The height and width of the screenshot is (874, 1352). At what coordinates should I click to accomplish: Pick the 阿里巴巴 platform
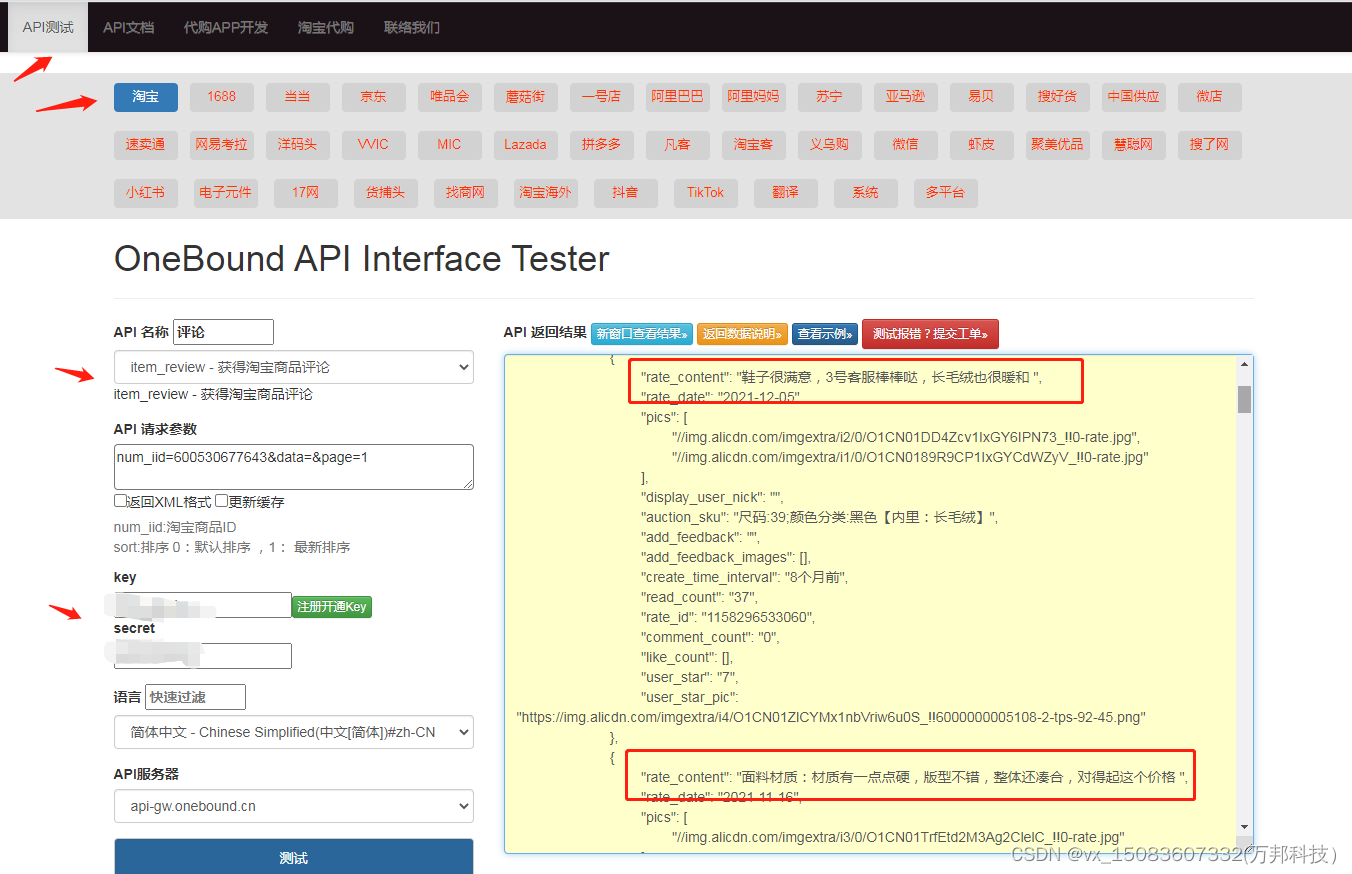[x=678, y=97]
